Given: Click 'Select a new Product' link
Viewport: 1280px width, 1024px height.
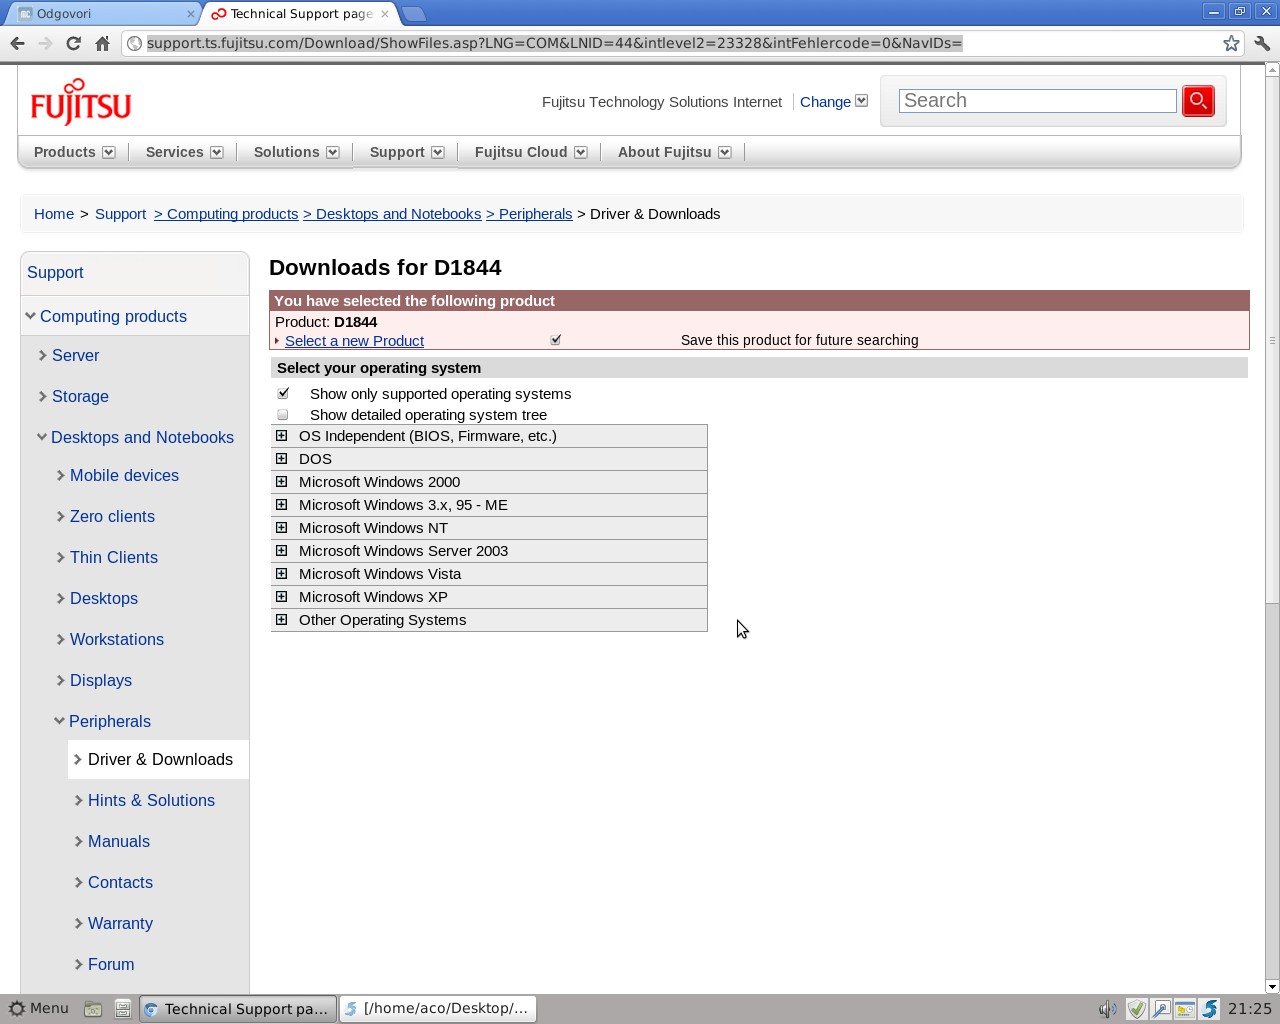Looking at the screenshot, I should click(354, 341).
